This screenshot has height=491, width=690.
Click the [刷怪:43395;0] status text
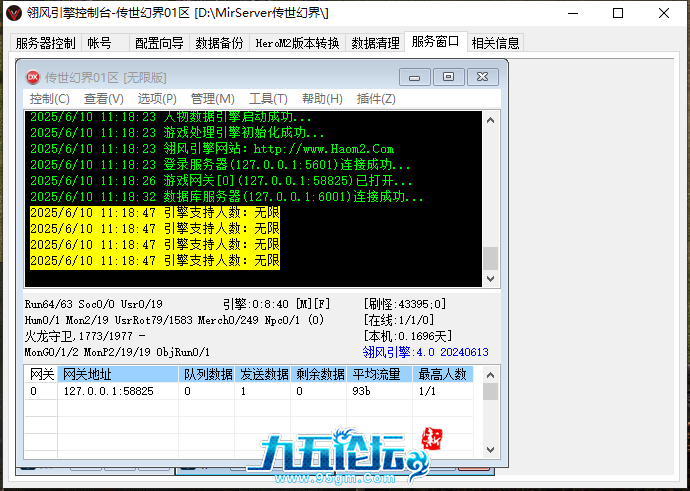[405, 304]
